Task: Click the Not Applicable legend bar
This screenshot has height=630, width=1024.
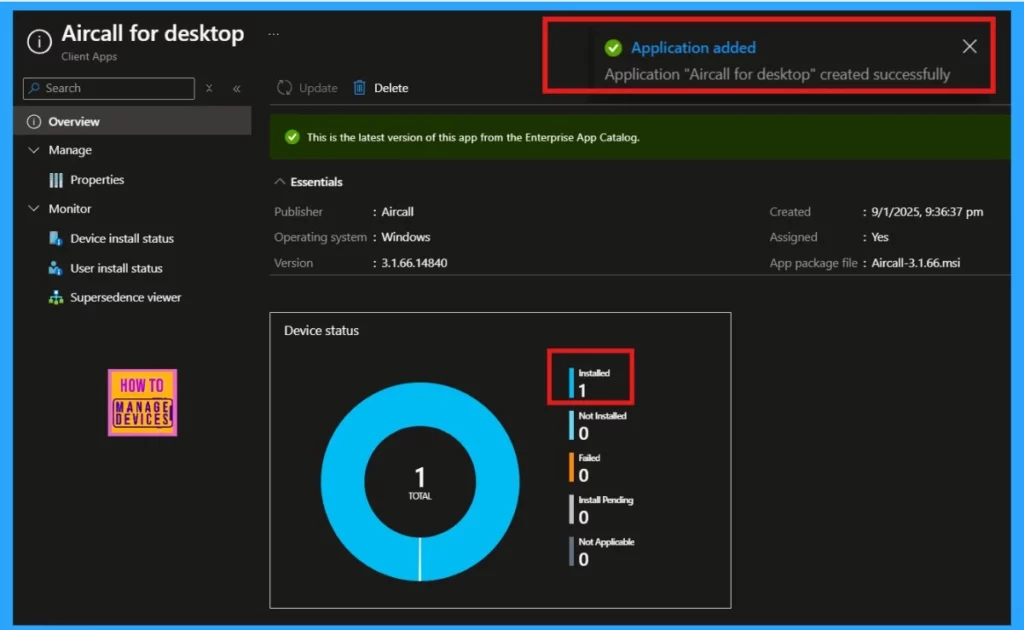Action: [571, 552]
